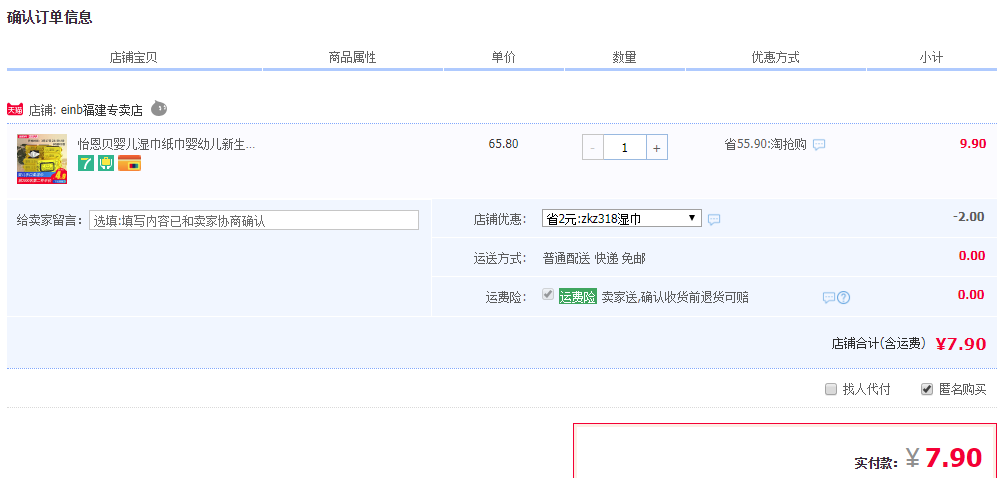Image resolution: width=1008 pixels, height=478 pixels.
Task: Click the 商品属性 column header
Action: point(352,57)
